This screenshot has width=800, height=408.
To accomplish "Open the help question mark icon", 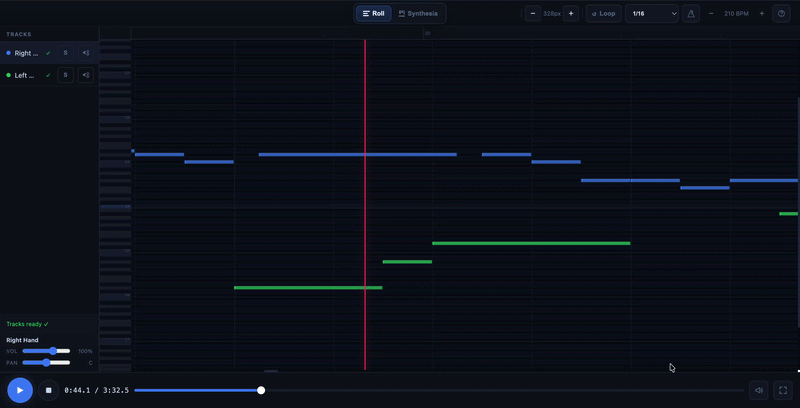I will click(x=781, y=14).
